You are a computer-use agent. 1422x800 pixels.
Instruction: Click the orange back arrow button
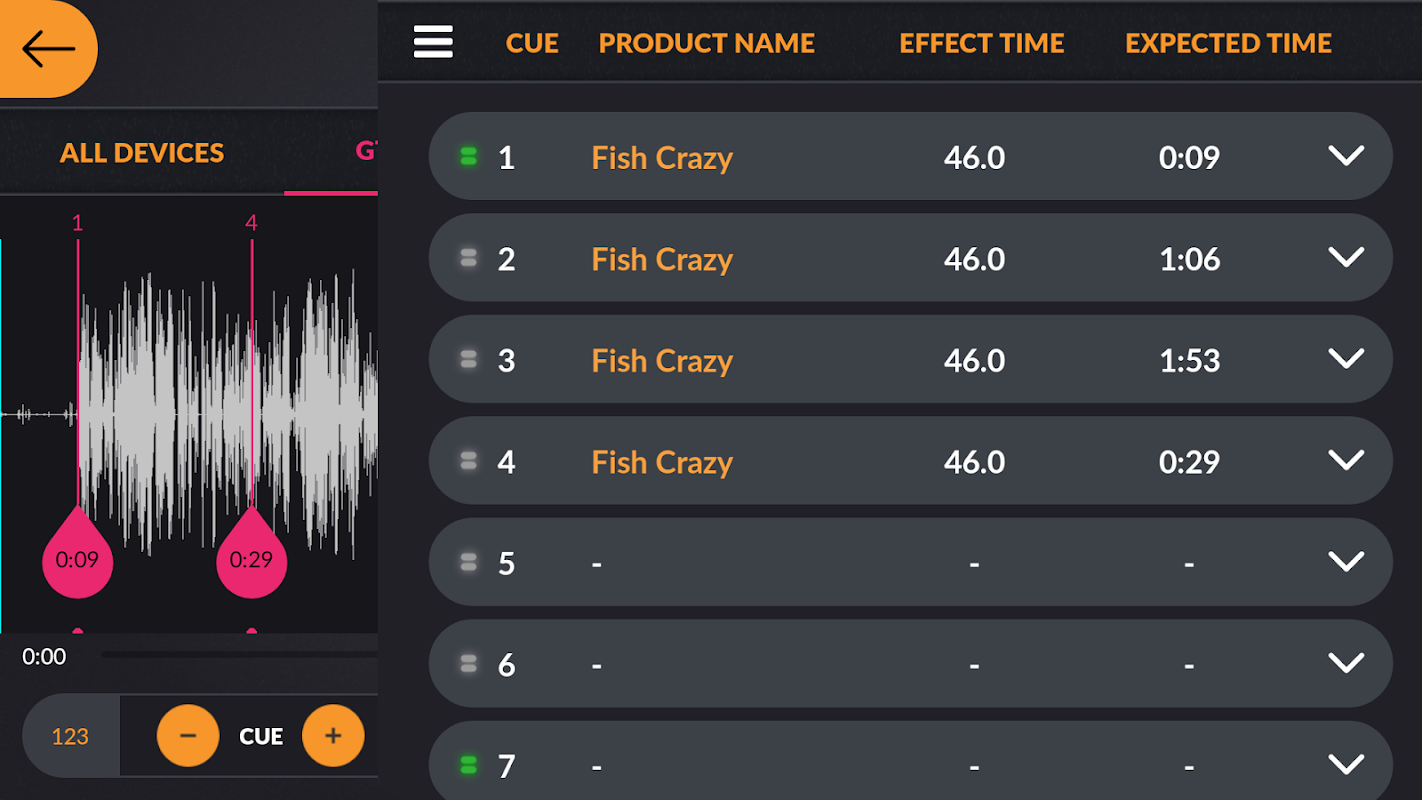pyautogui.click(x=48, y=48)
